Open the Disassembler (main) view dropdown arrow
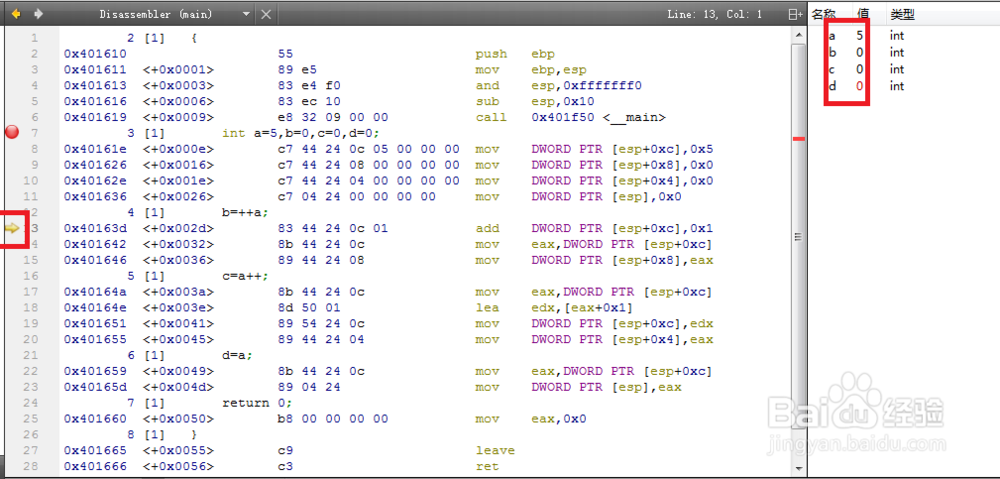 click(247, 14)
